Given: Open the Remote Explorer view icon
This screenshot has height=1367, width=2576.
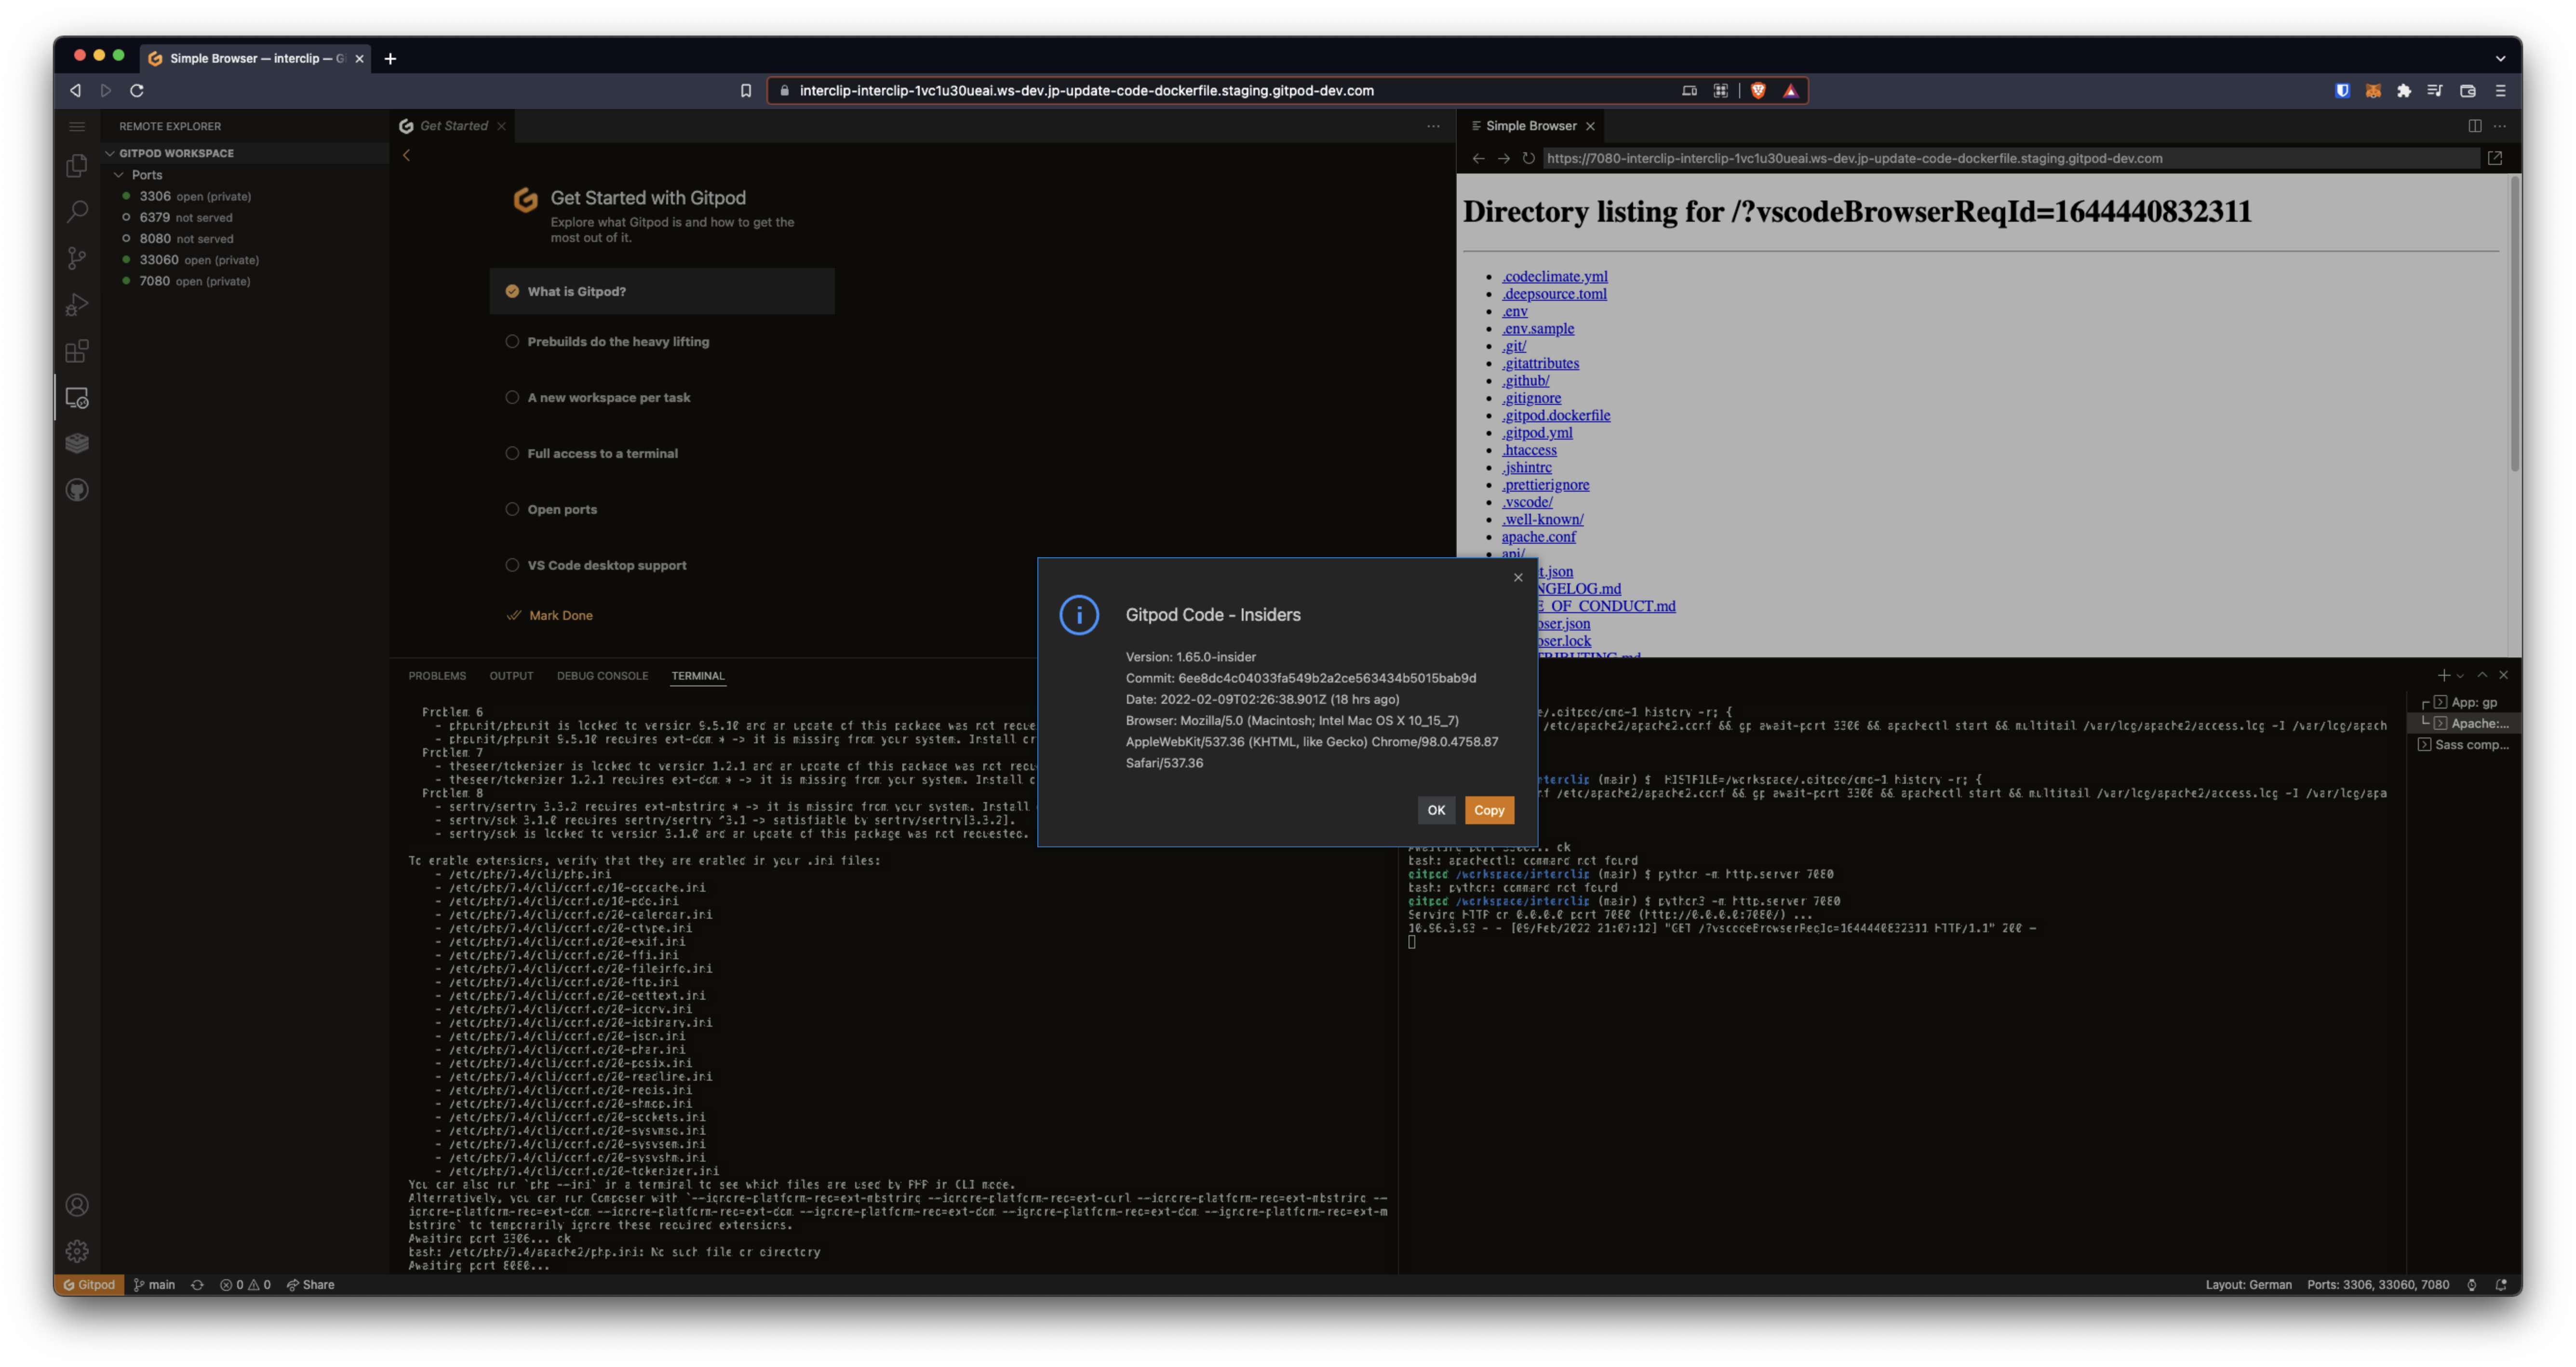Looking at the screenshot, I should pyautogui.click(x=77, y=398).
